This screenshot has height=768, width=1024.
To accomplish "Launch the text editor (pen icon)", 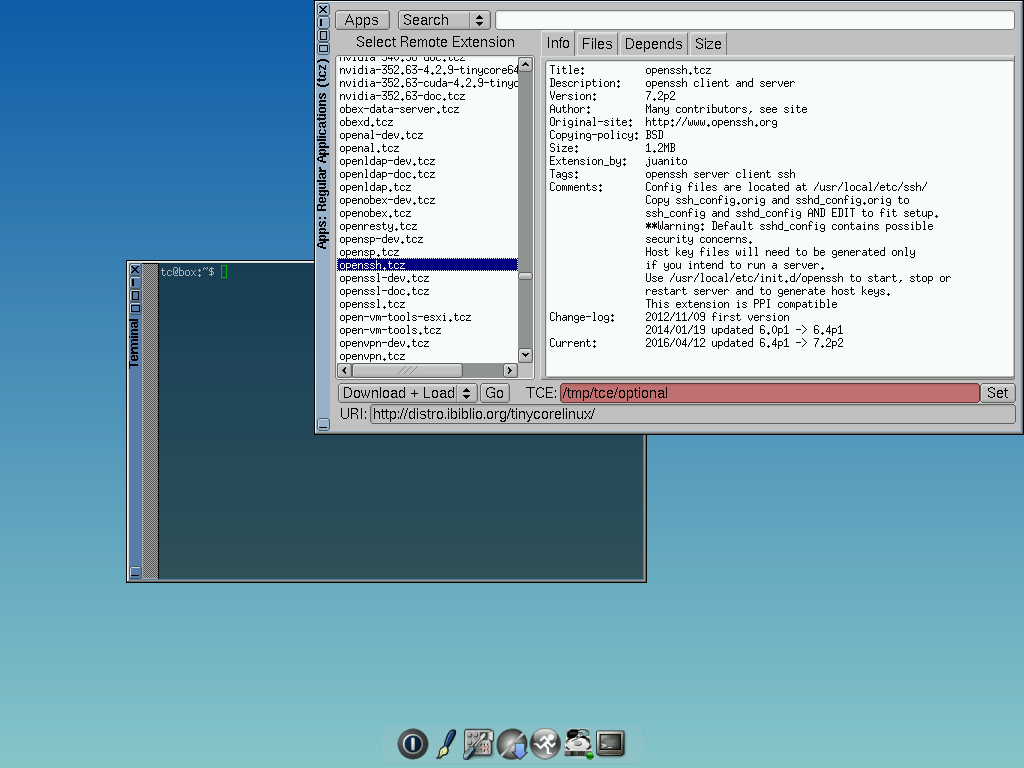I will pos(445,743).
